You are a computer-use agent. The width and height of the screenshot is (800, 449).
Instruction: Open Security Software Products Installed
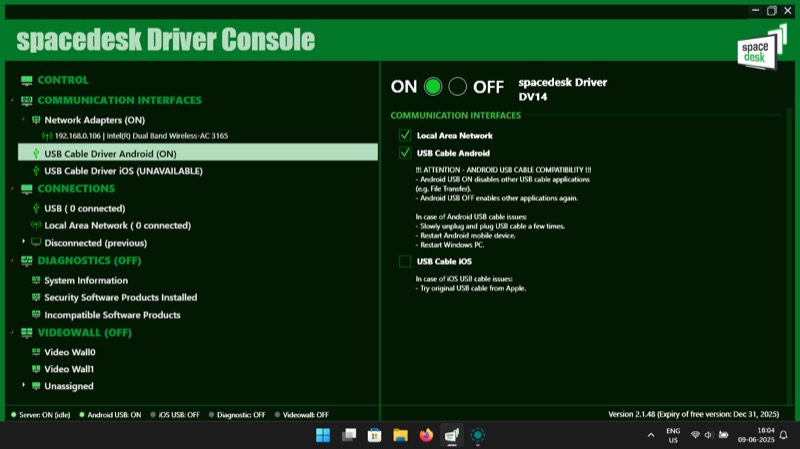(x=120, y=297)
